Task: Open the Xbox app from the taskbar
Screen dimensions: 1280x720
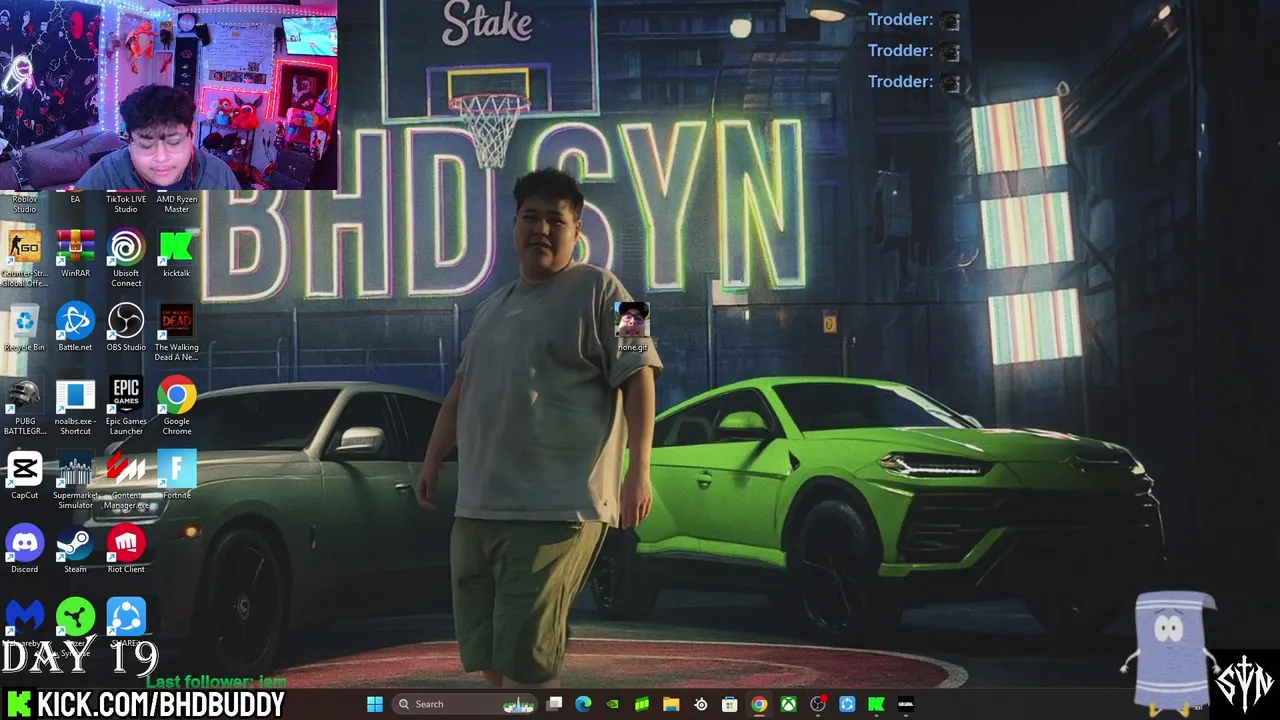Action: pos(789,704)
